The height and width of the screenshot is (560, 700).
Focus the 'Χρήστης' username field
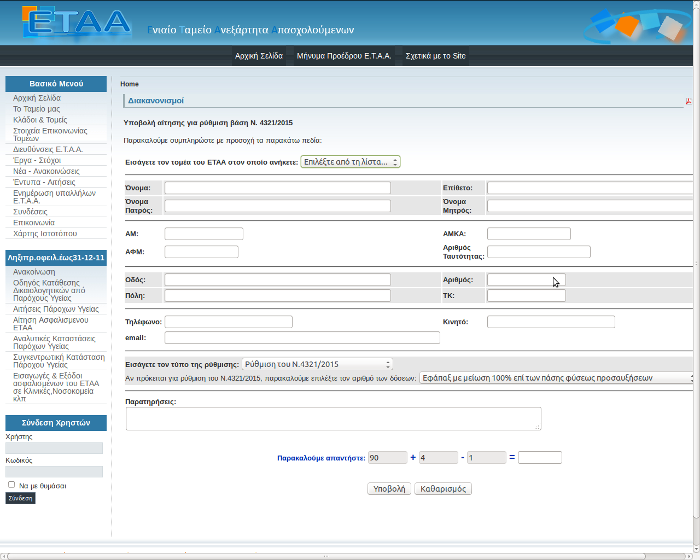click(x=54, y=448)
